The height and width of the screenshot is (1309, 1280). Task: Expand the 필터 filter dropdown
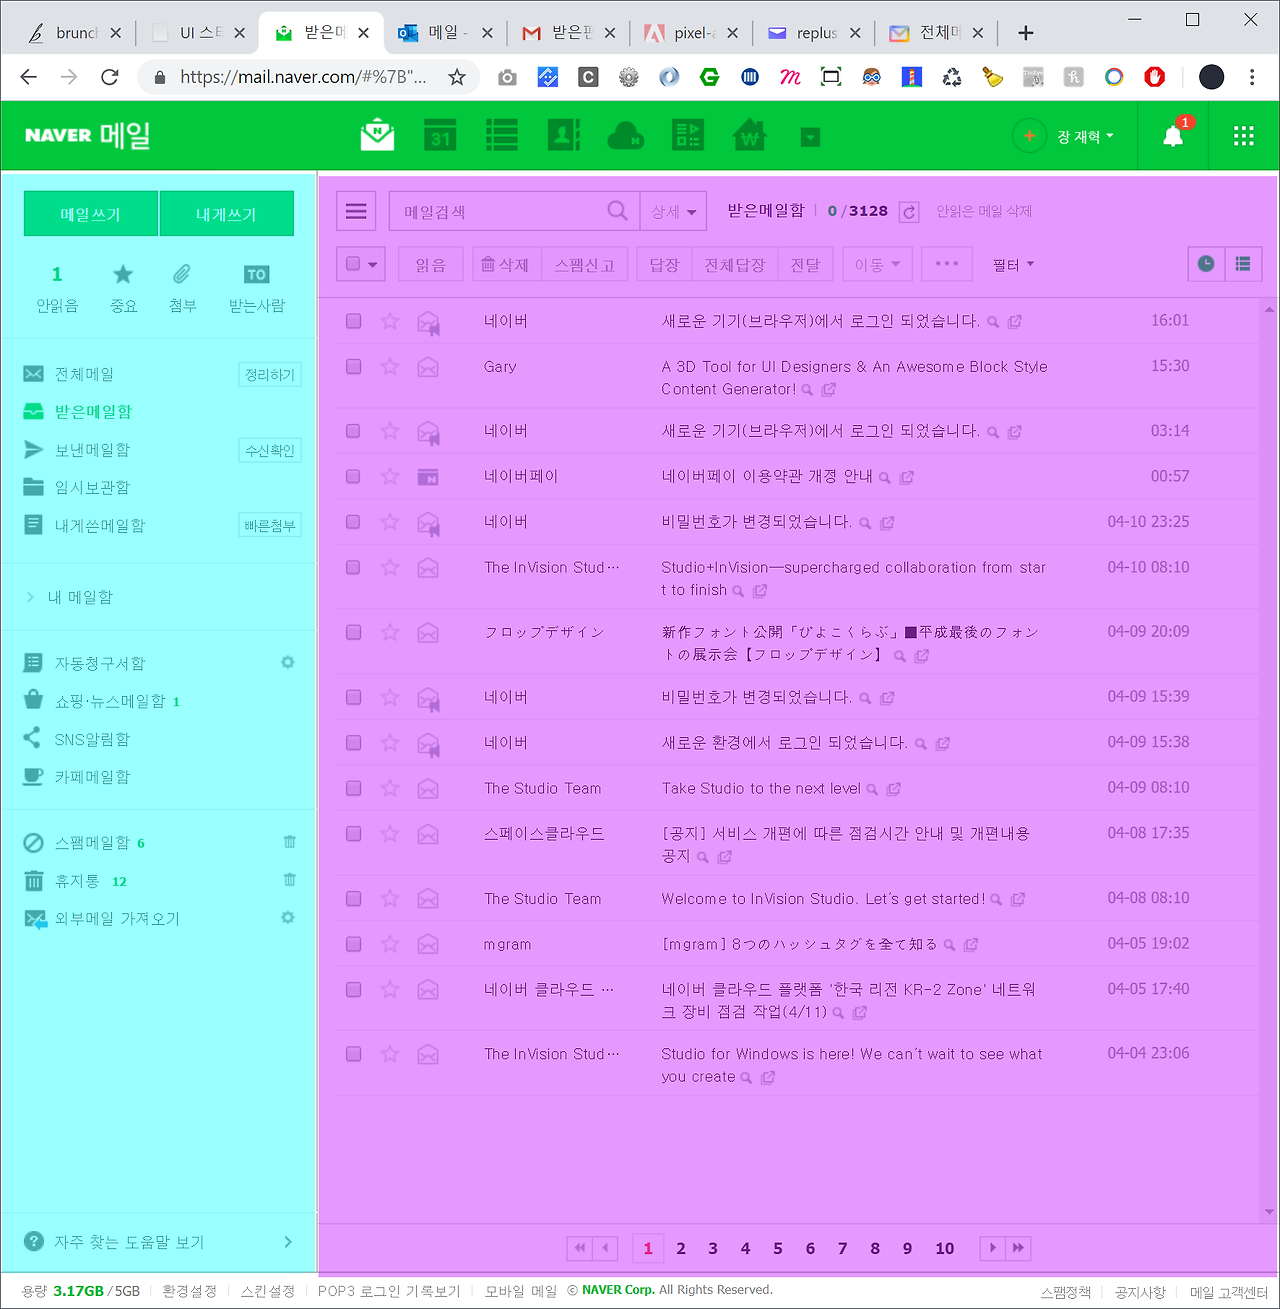[1013, 265]
